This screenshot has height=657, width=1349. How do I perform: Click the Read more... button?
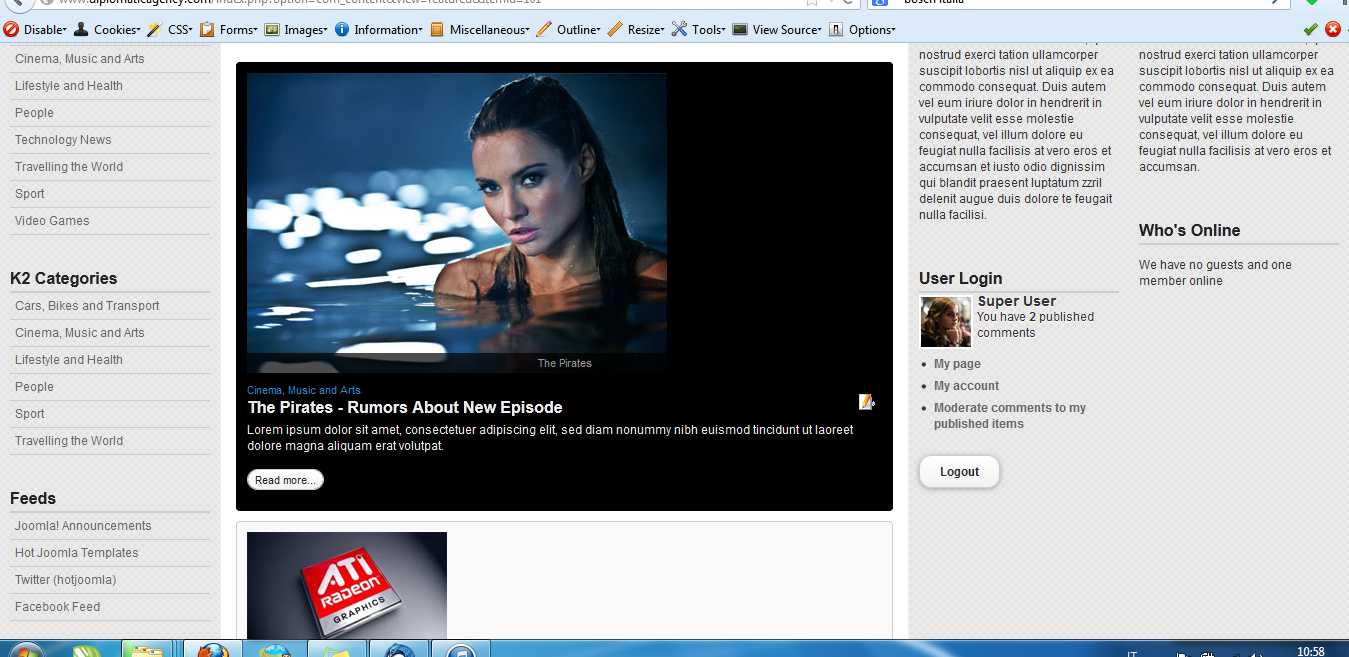tap(285, 480)
